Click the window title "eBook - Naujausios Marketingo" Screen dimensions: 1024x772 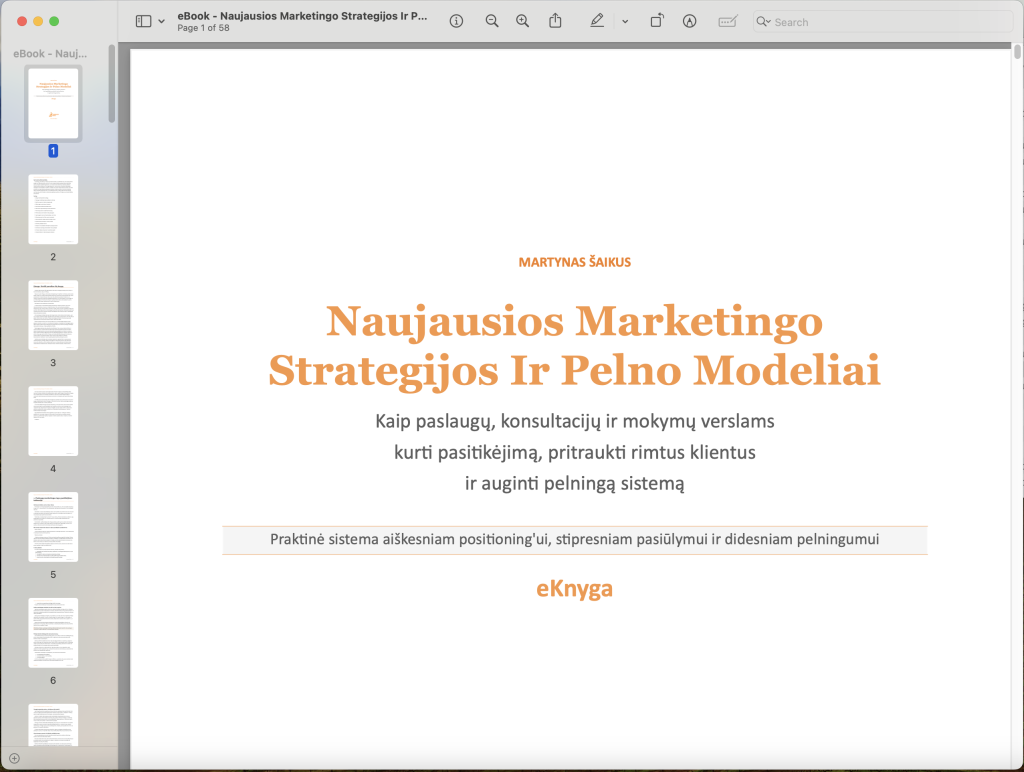coord(302,16)
